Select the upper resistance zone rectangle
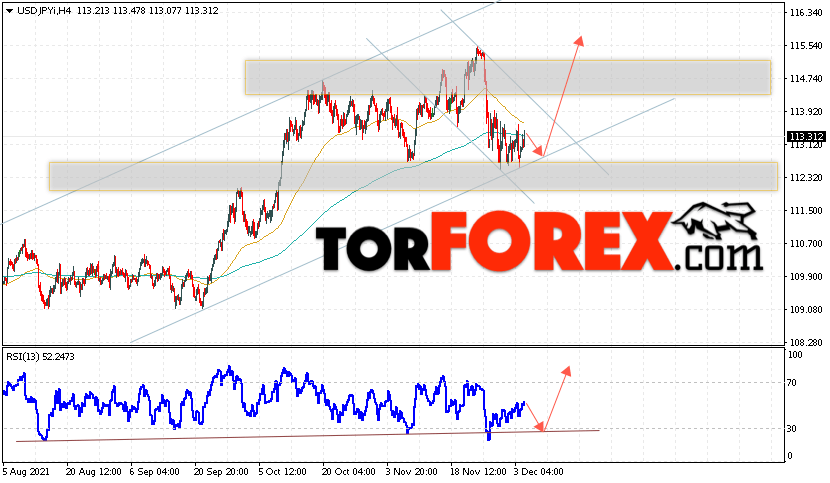This screenshot has height=483, width=830. coord(508,78)
